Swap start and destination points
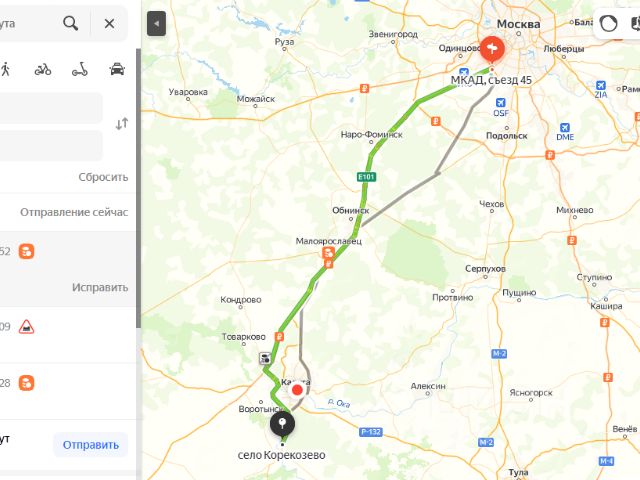 coord(122,124)
